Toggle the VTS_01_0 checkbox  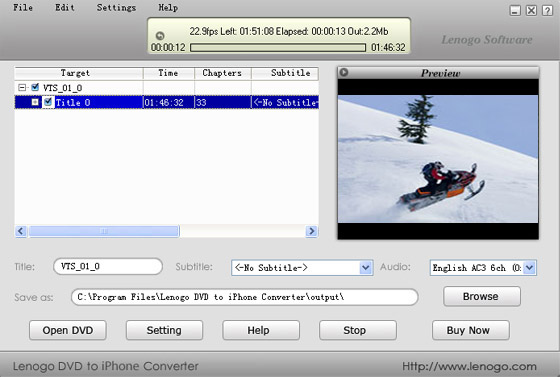tap(35, 87)
